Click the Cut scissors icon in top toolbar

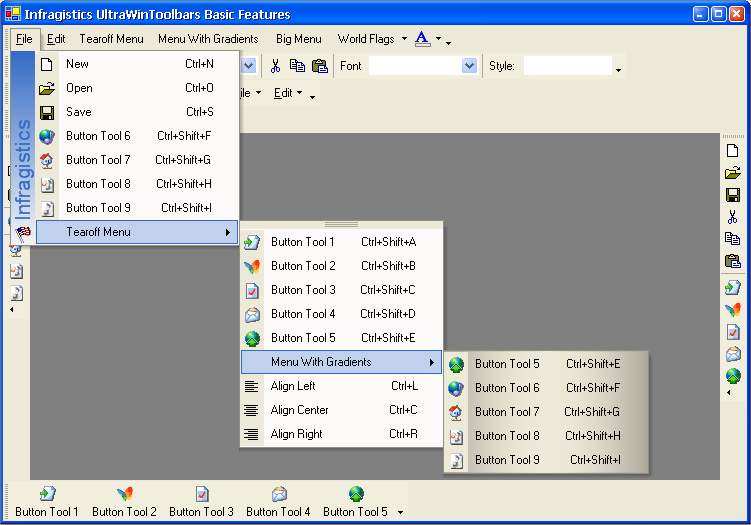tap(276, 66)
